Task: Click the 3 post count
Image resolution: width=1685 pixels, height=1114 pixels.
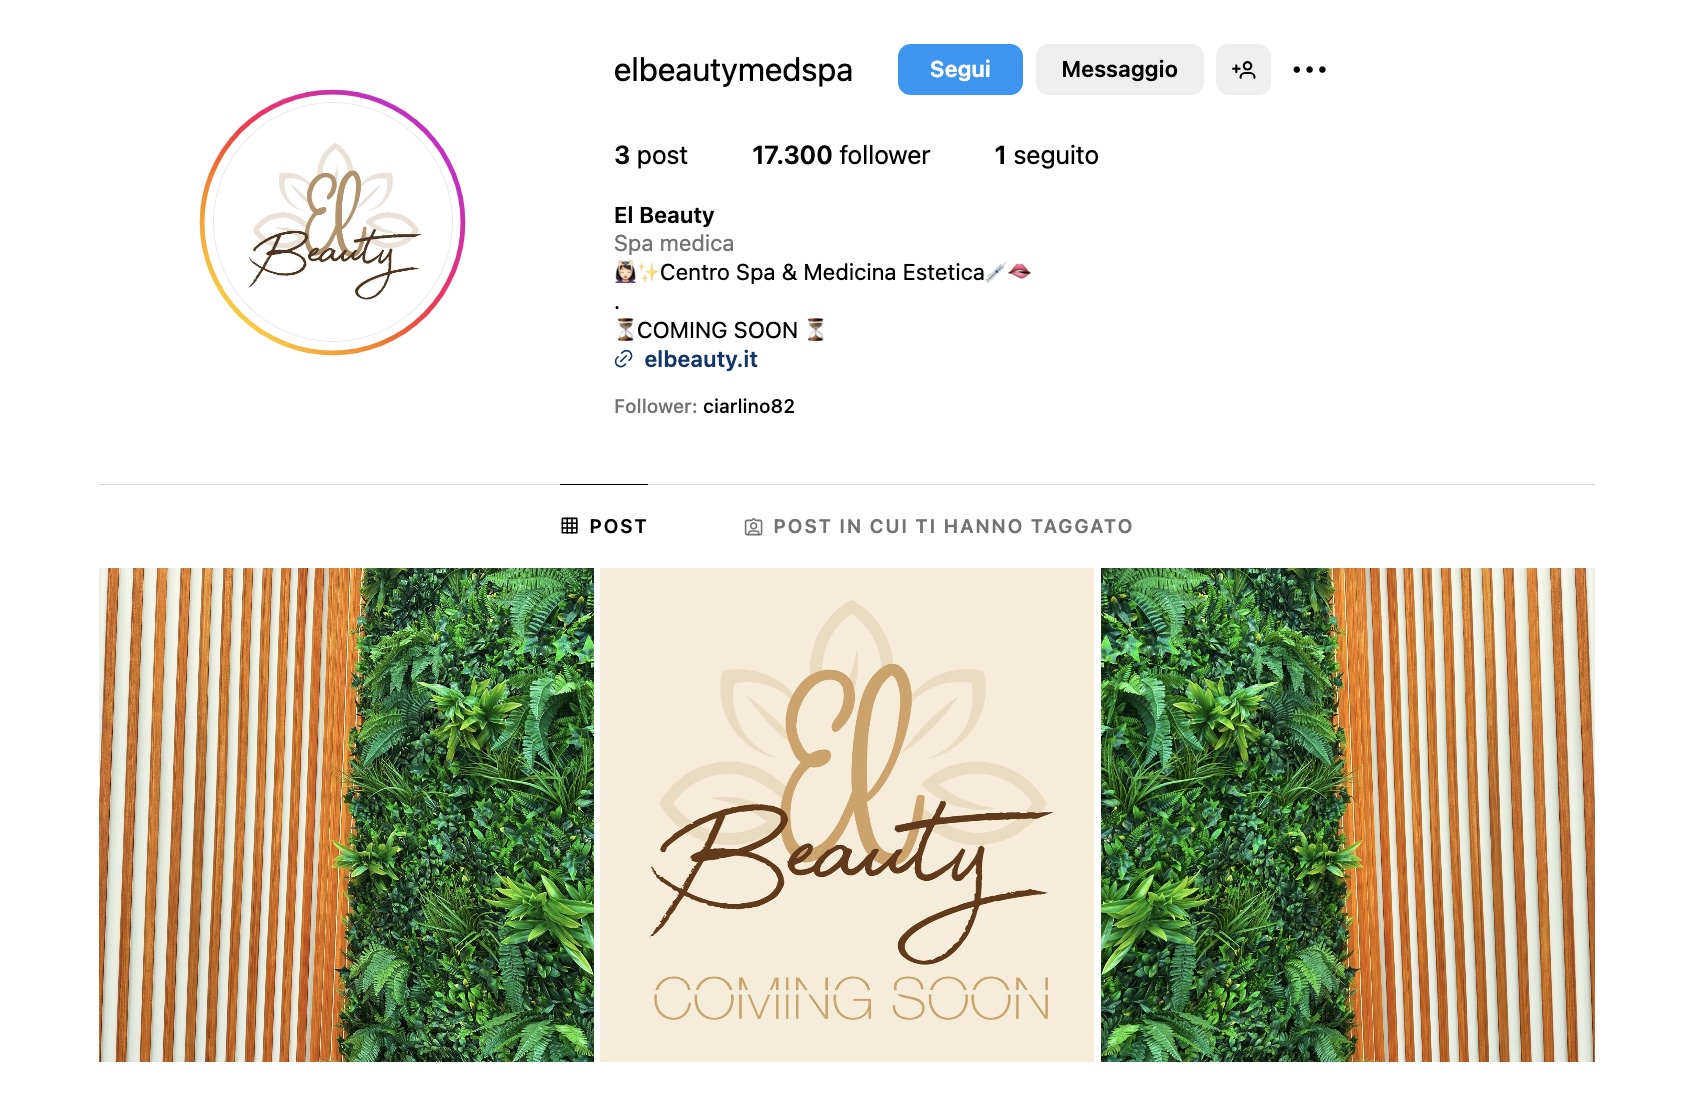Action: [x=651, y=155]
